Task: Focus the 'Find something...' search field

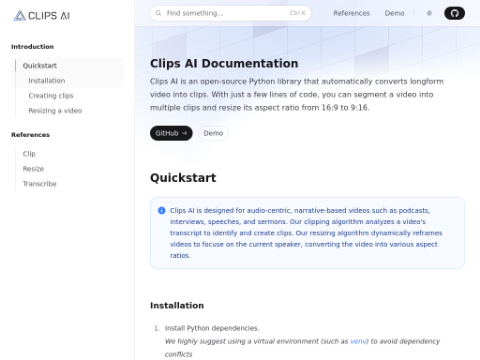Action: tap(230, 13)
